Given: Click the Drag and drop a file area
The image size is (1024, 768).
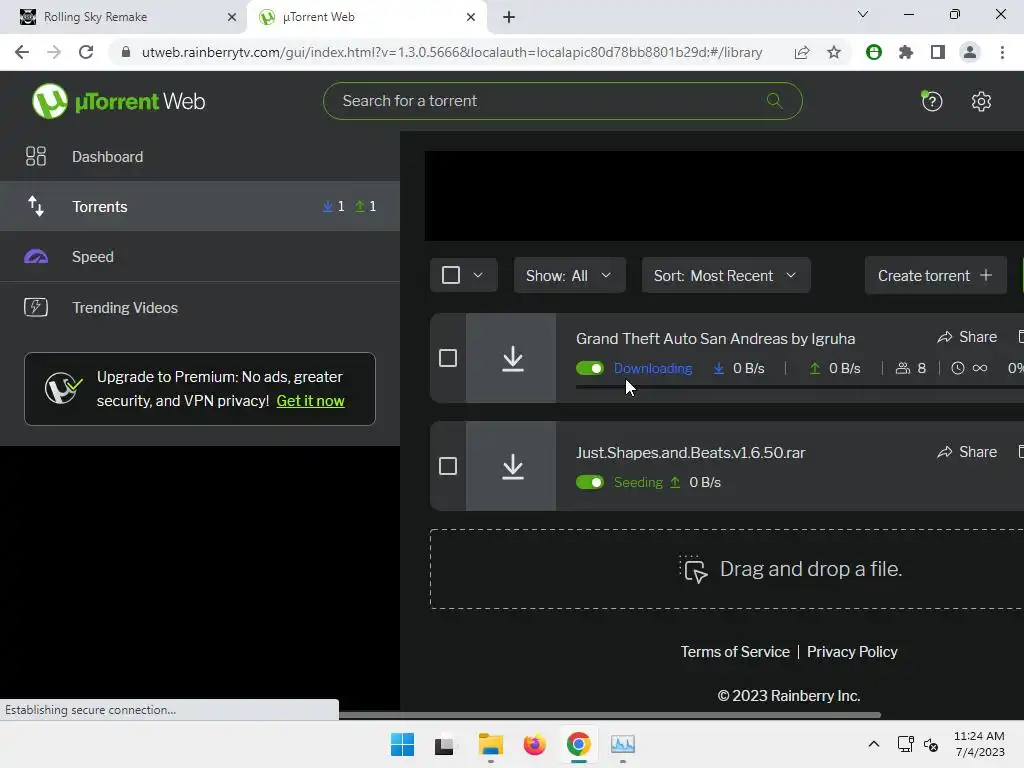Looking at the screenshot, I should [727, 569].
